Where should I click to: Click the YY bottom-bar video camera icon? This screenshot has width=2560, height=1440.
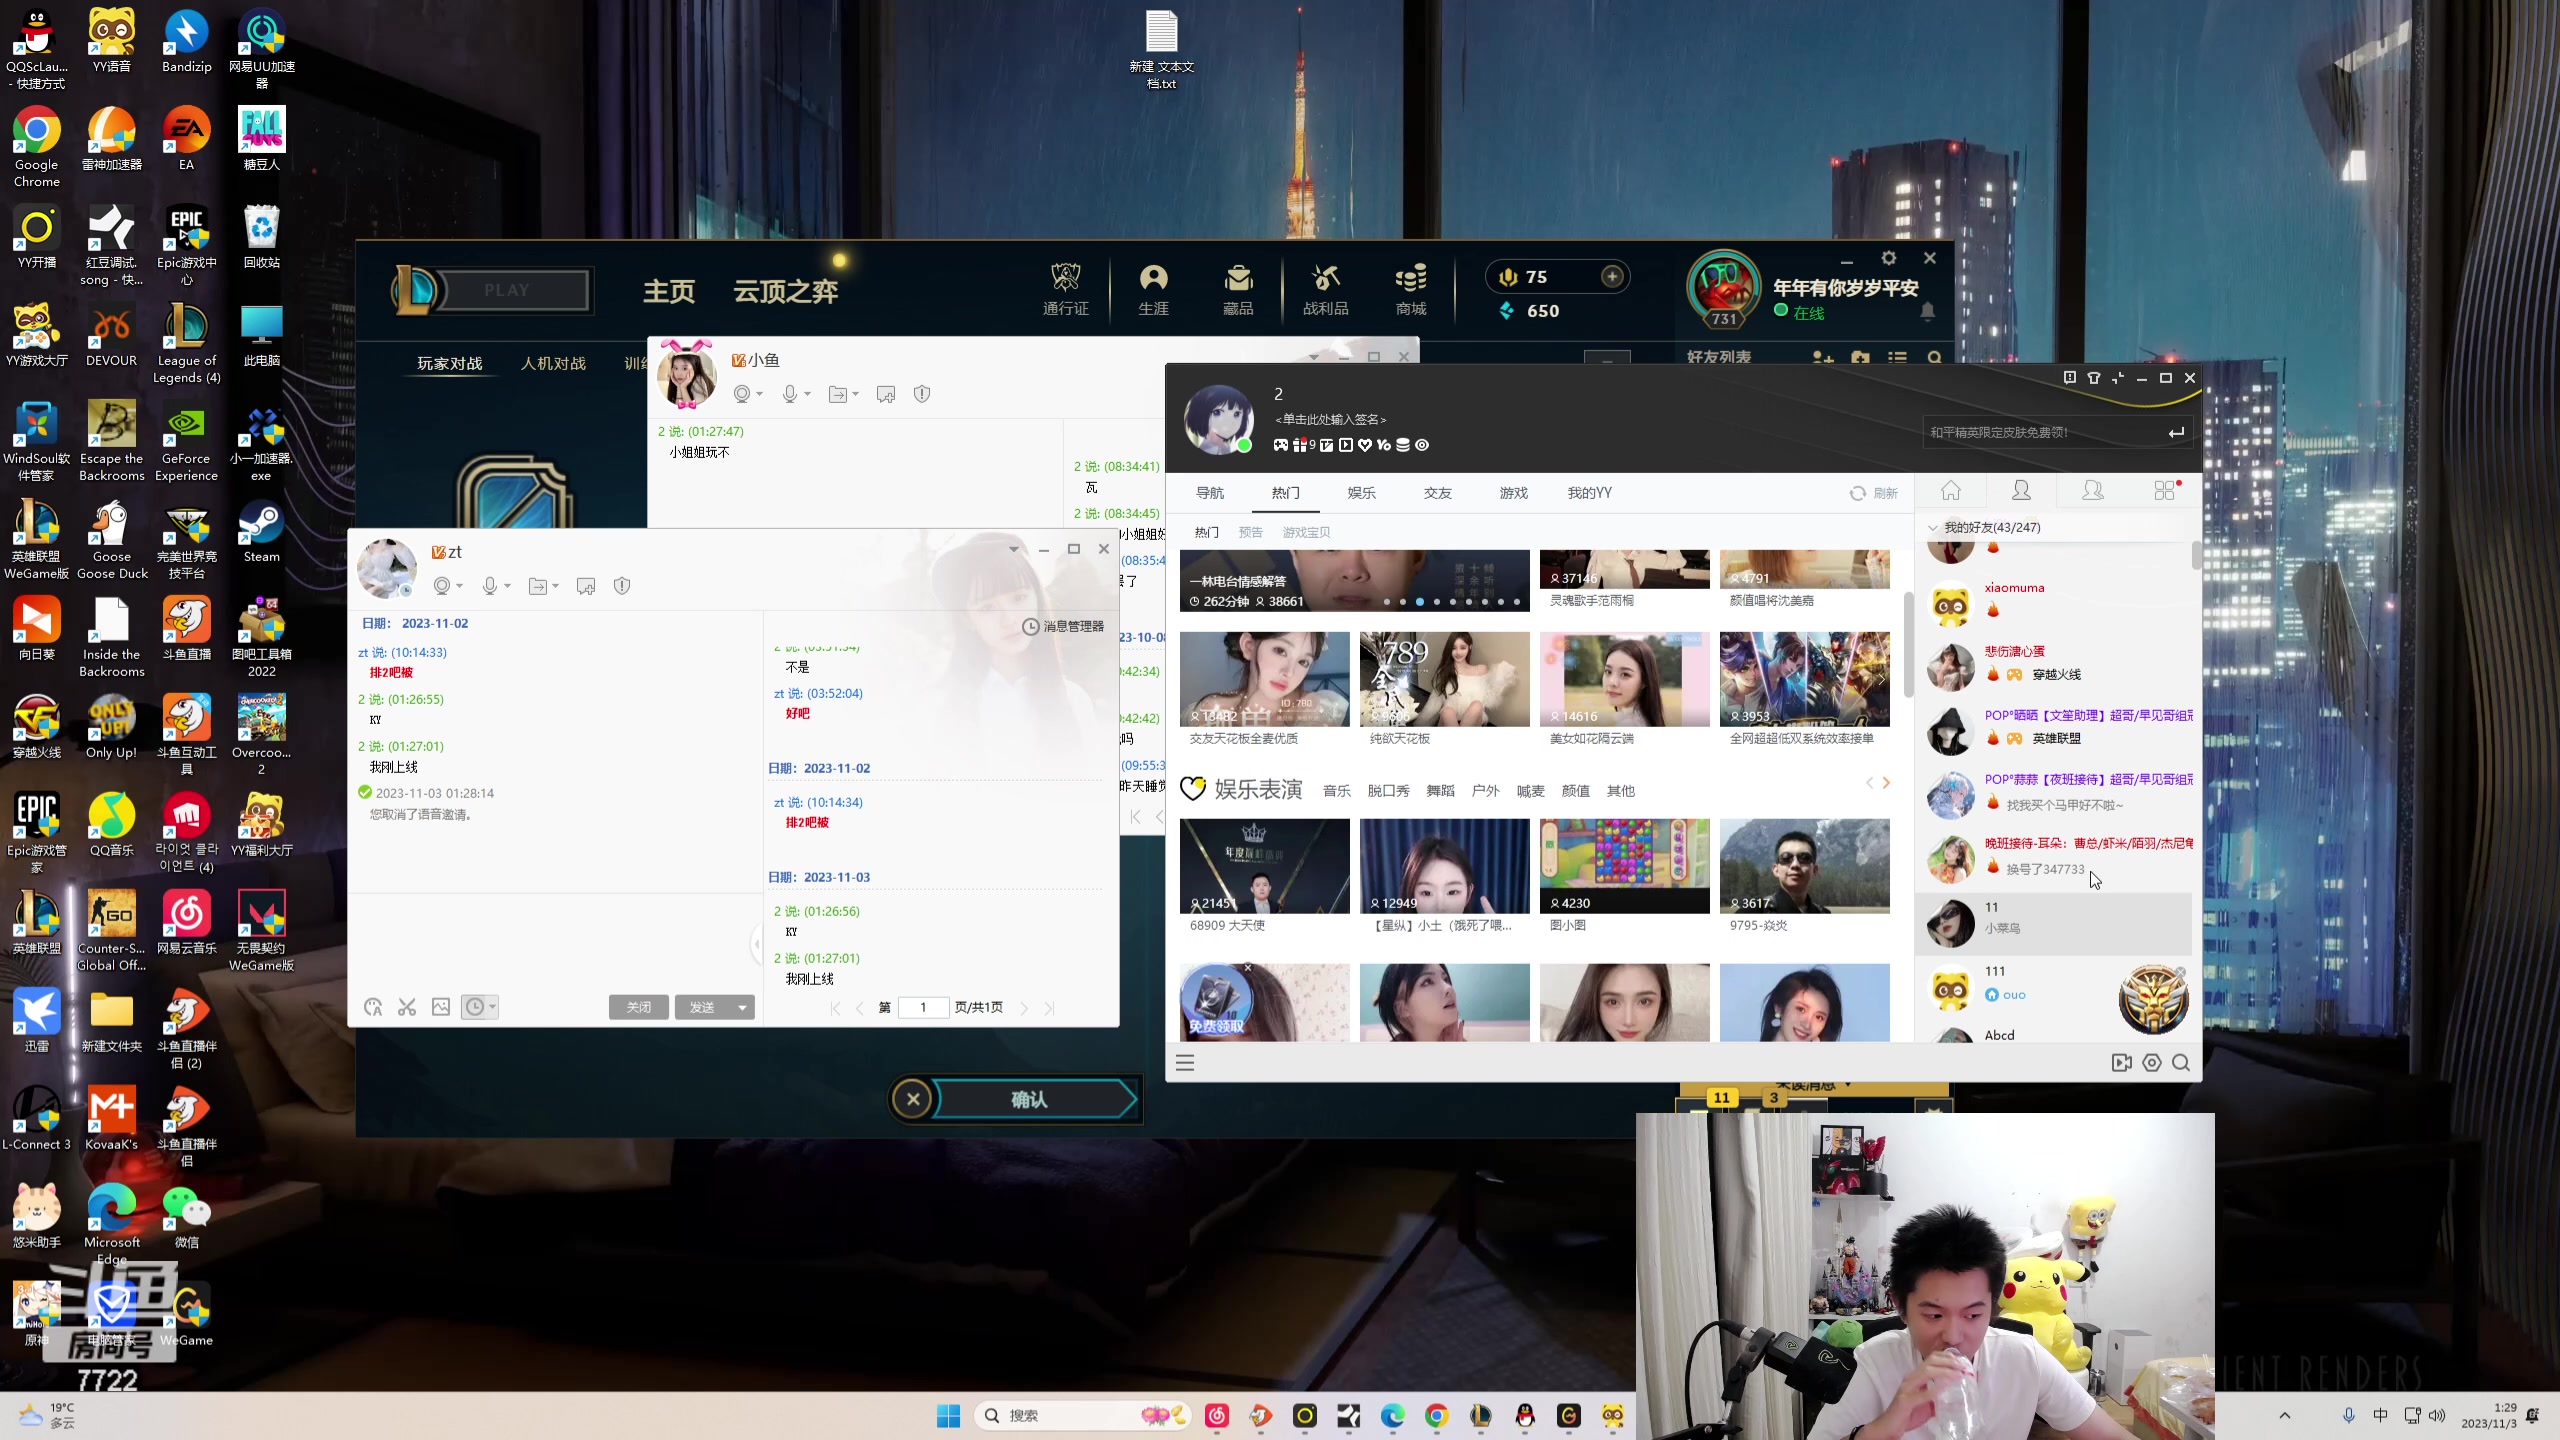(x=2122, y=1063)
